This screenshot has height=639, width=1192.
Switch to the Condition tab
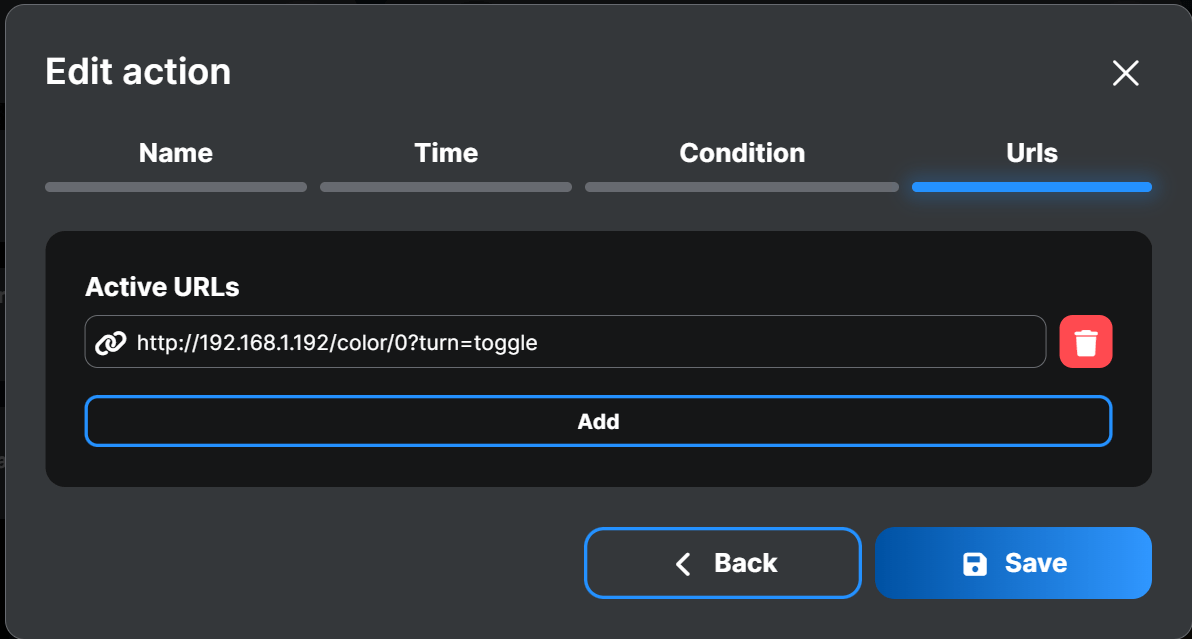point(742,152)
